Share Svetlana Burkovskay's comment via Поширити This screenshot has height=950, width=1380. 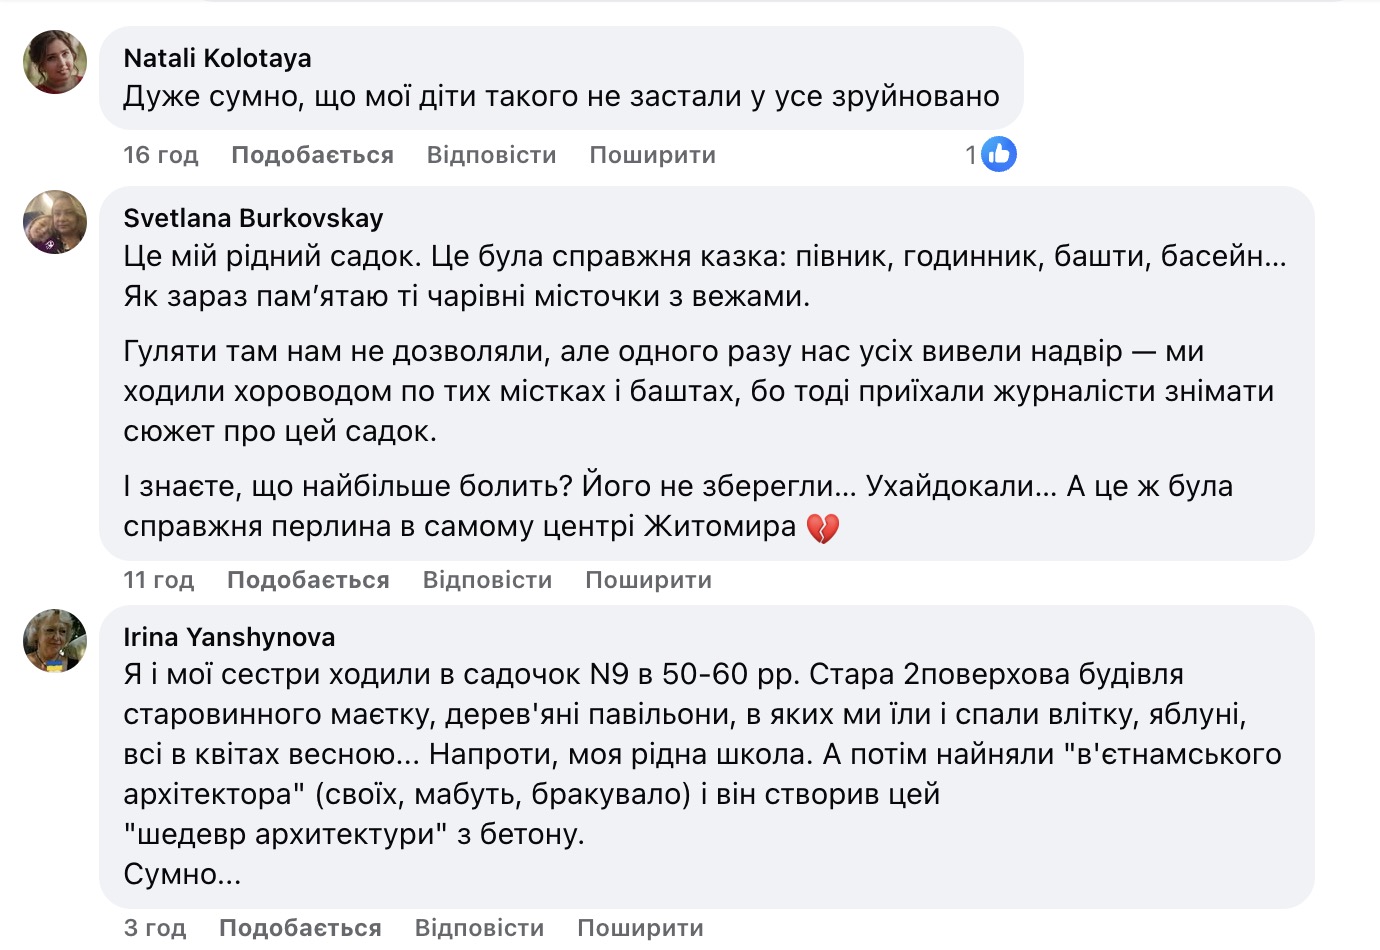[x=648, y=580]
